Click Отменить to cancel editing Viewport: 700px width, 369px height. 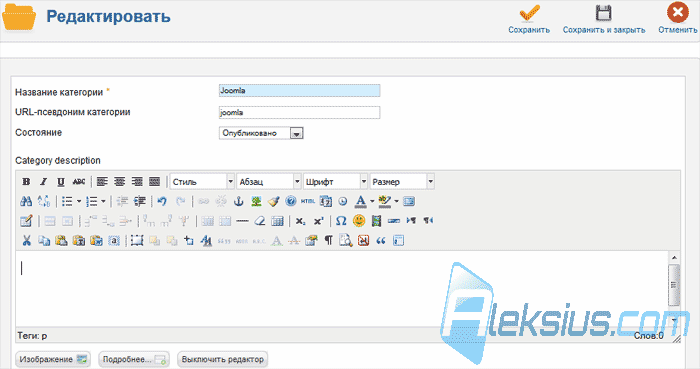coord(678,19)
